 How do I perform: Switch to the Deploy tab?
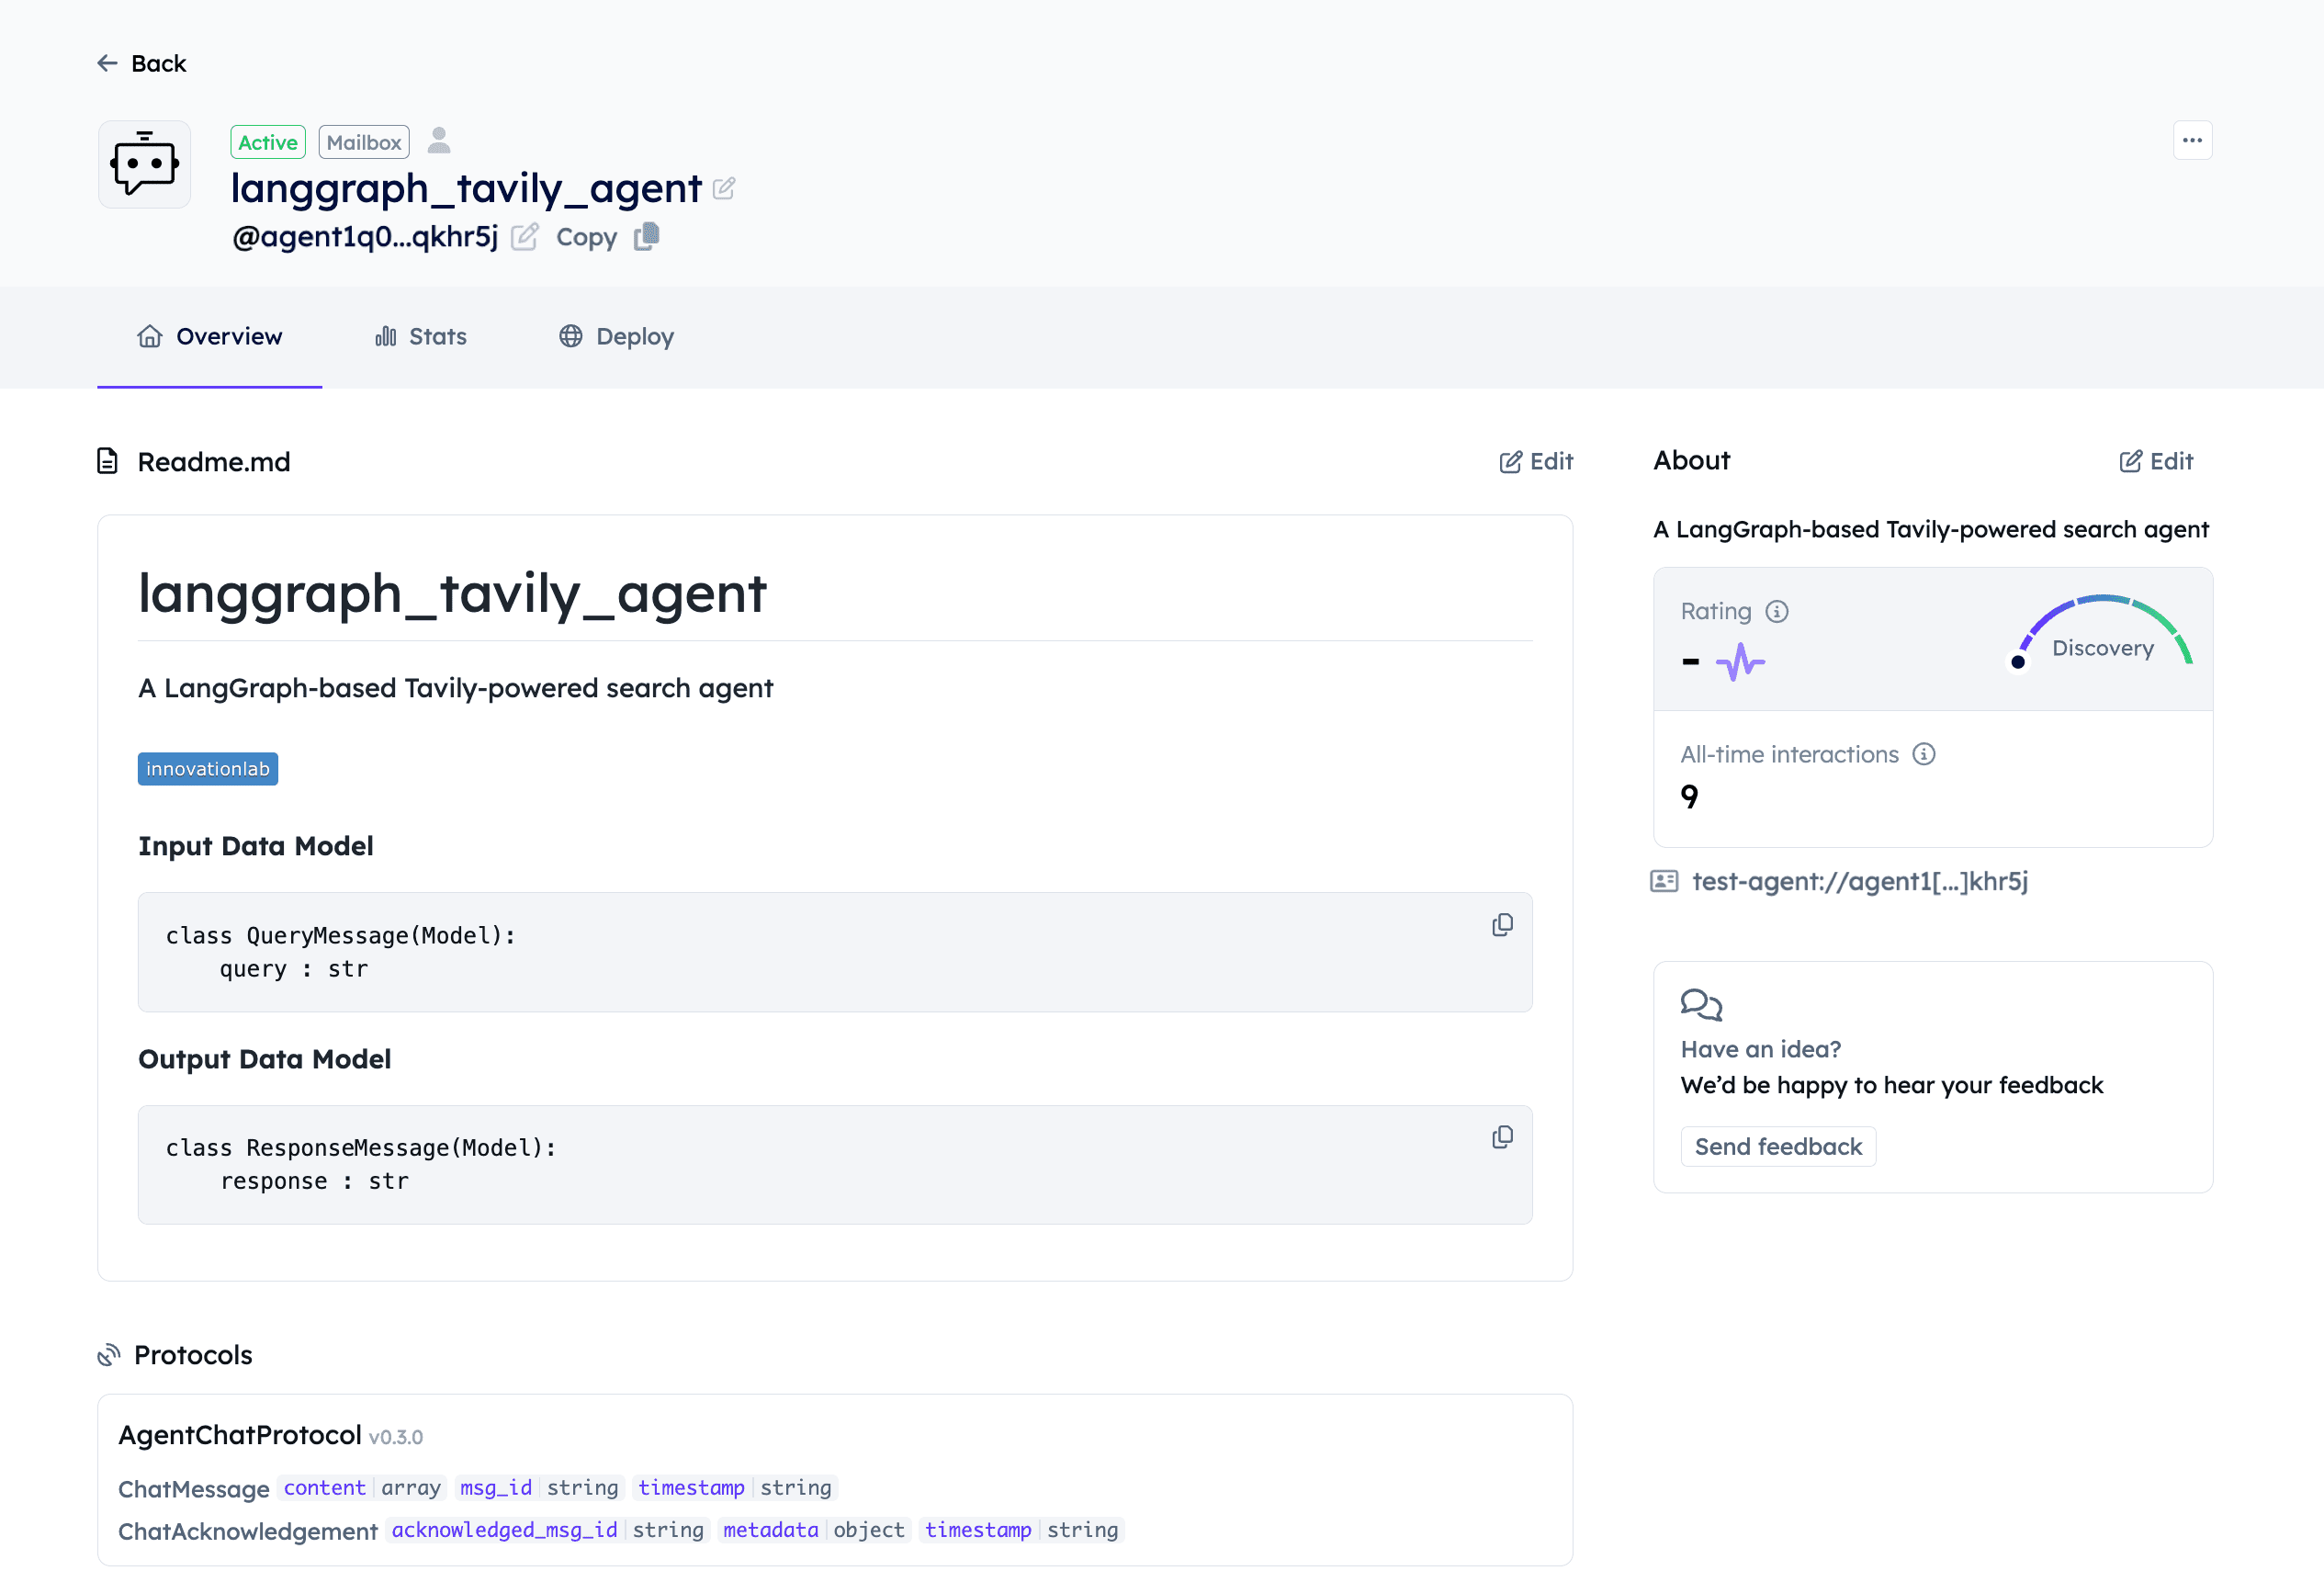click(x=615, y=336)
